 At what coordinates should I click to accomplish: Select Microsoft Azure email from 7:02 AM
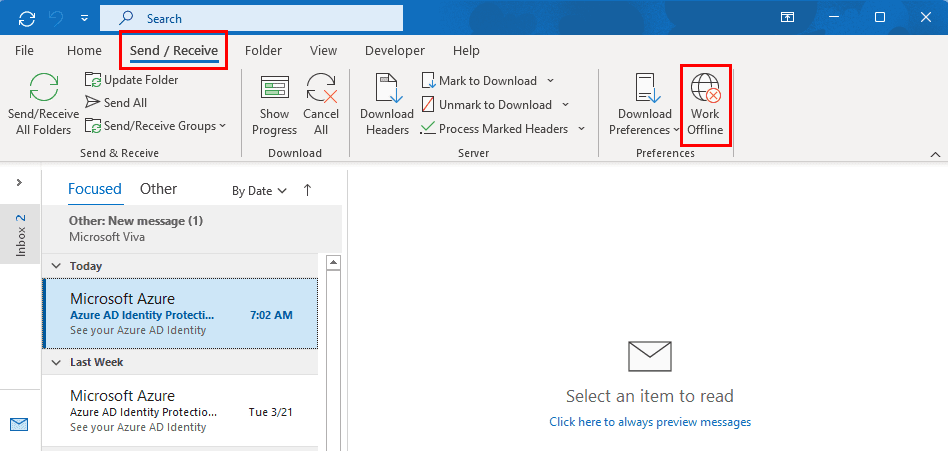pyautogui.click(x=180, y=314)
